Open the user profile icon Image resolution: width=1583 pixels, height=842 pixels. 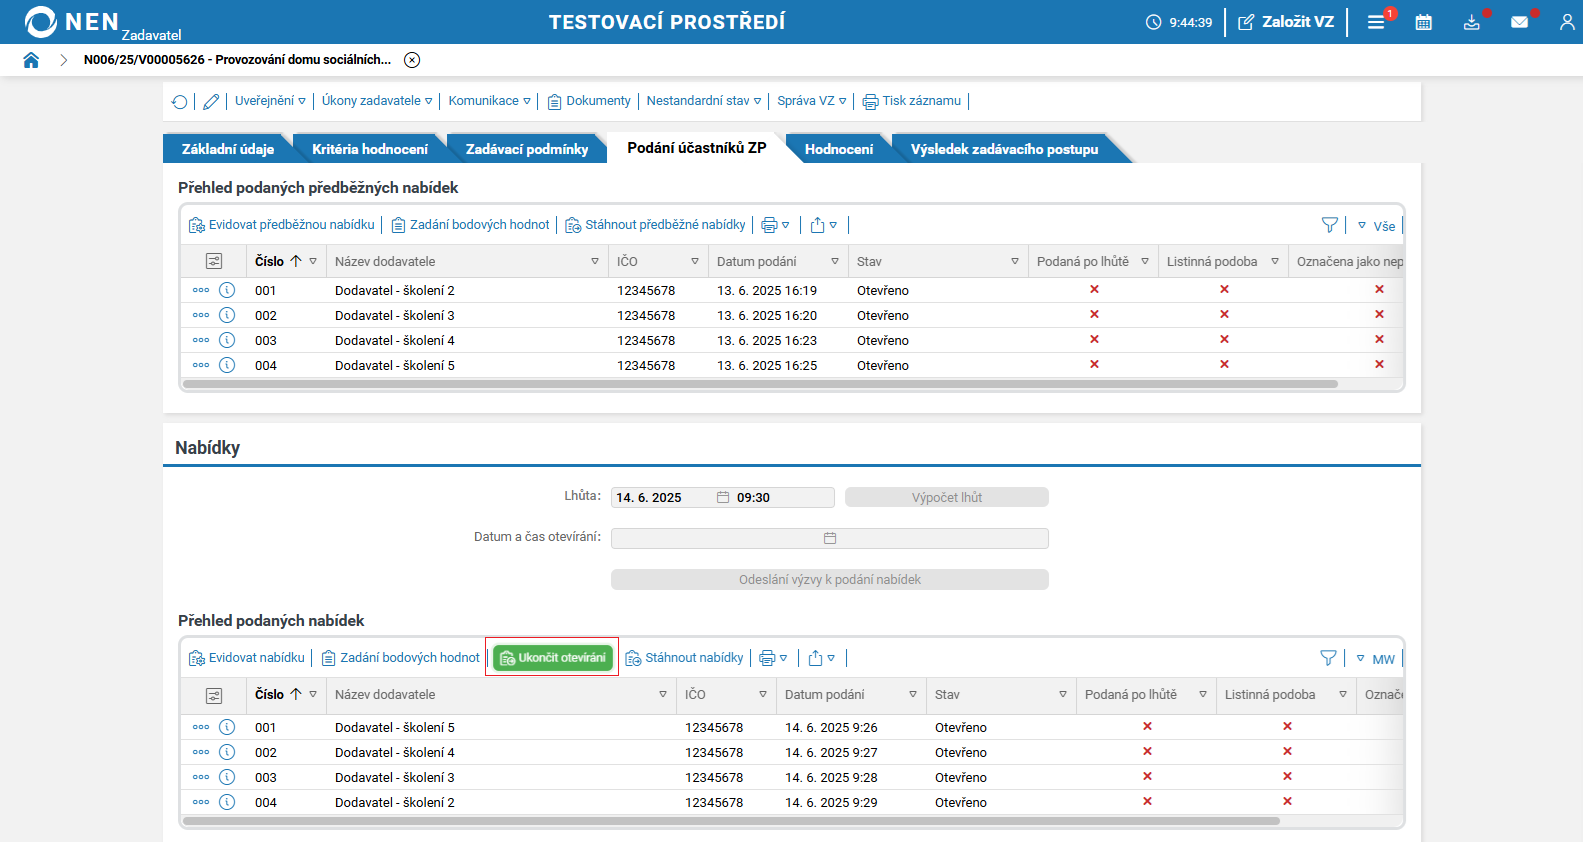[1566, 22]
